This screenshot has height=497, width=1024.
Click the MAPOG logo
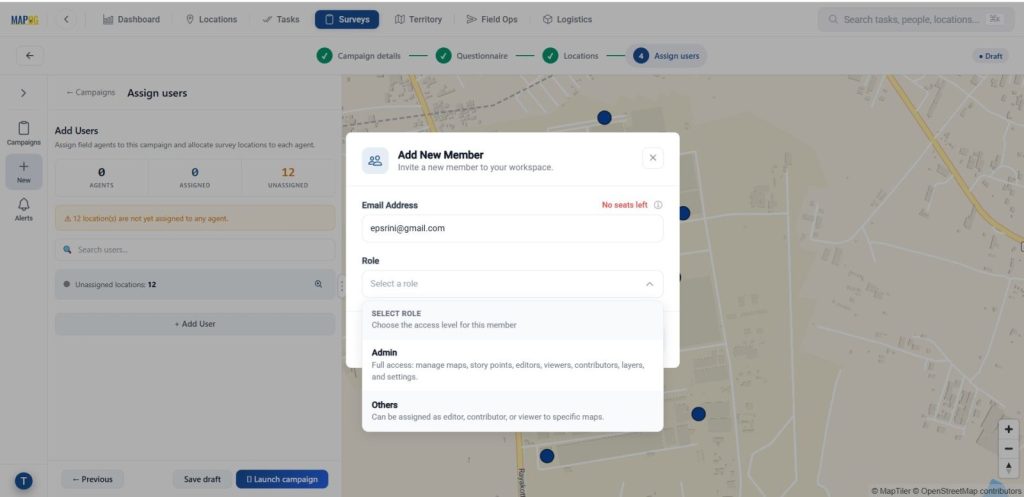click(x=24, y=20)
